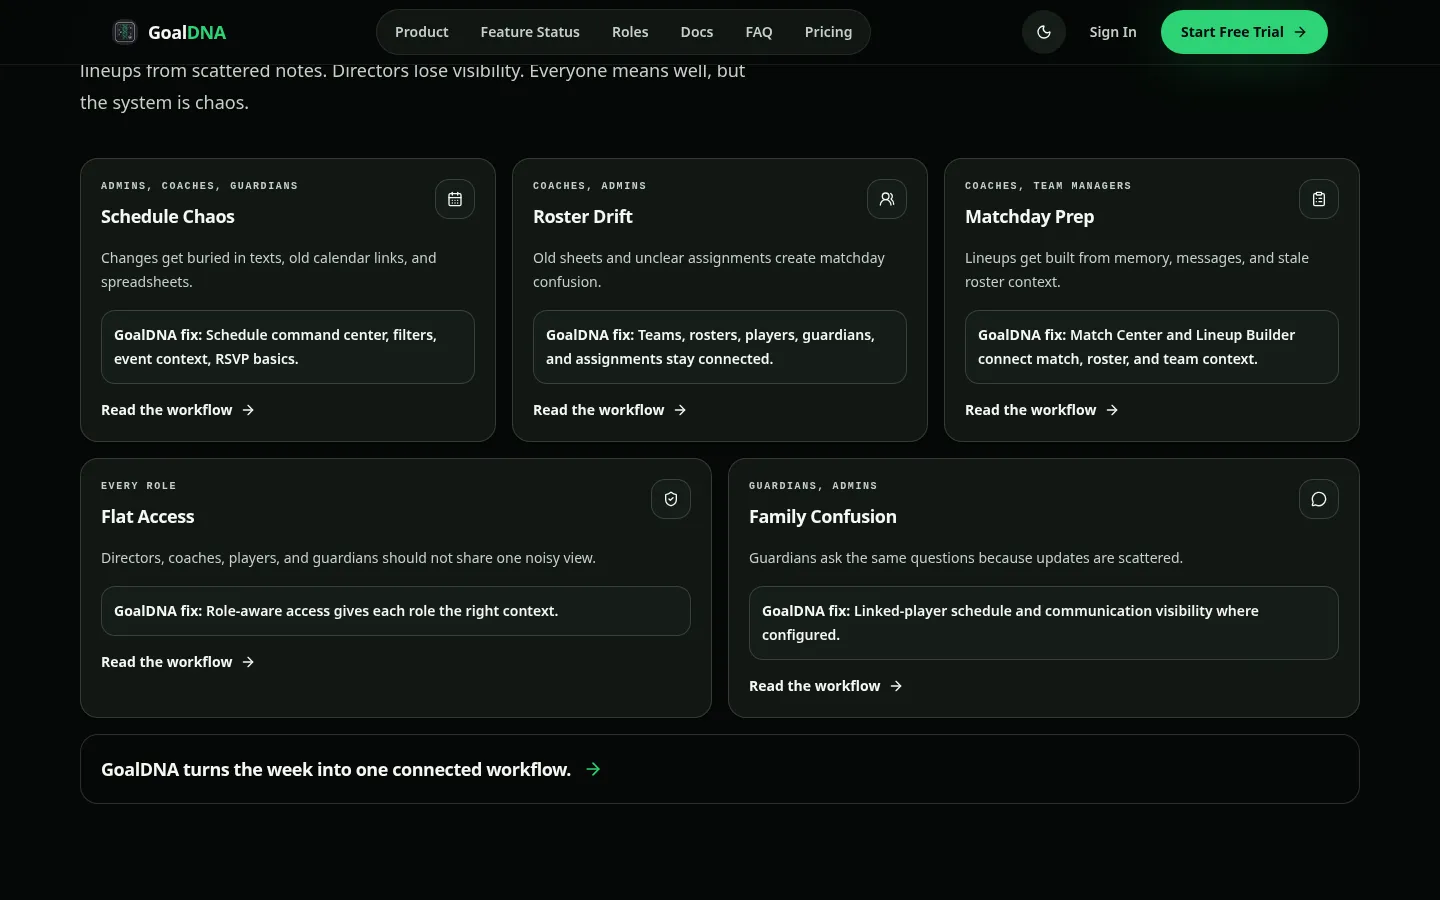Click the shield icon on Flat Access card

click(671, 499)
